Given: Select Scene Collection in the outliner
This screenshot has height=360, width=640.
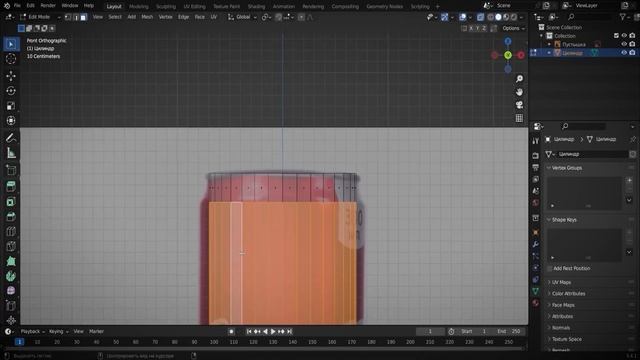Looking at the screenshot, I should pos(564,27).
